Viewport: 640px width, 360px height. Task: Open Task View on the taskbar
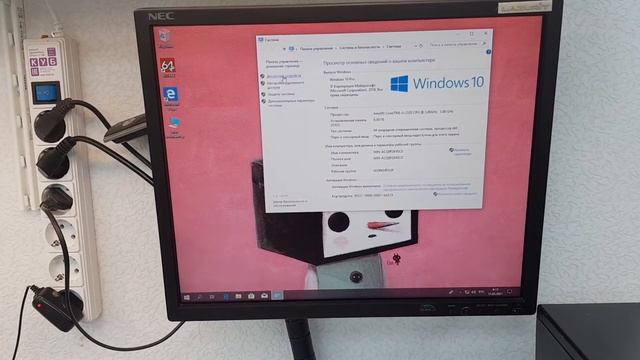click(212, 297)
